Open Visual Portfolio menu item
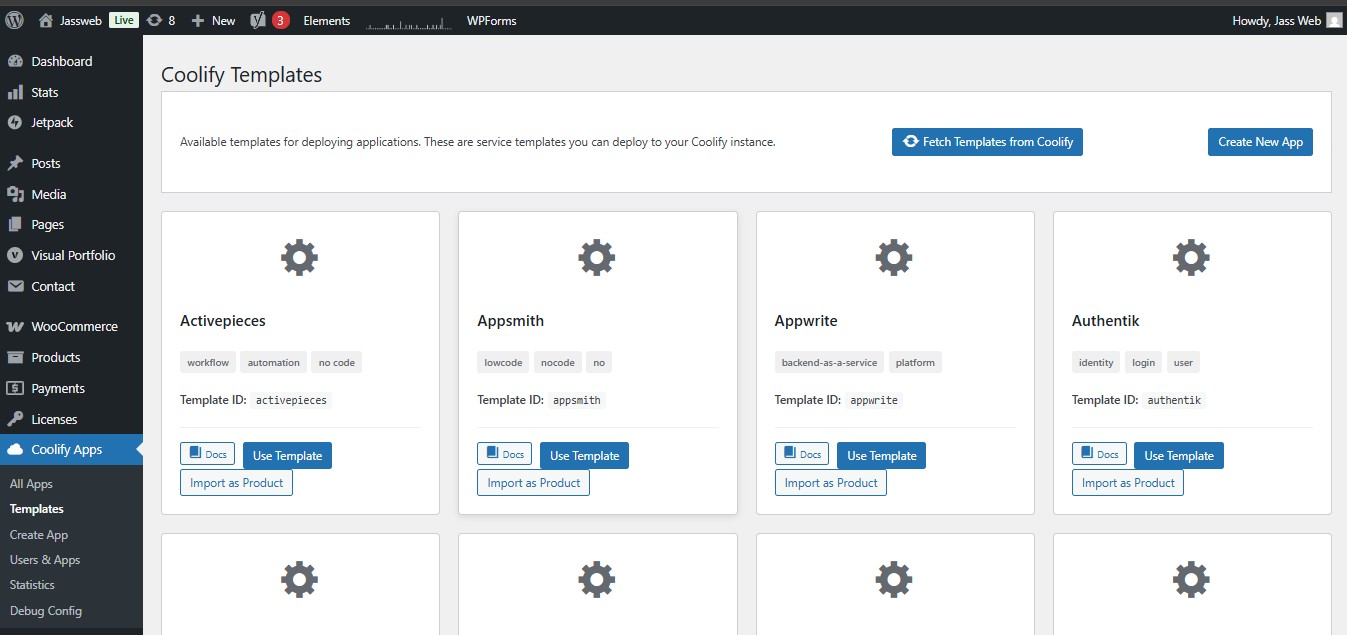The height and width of the screenshot is (635, 1347). [x=71, y=255]
